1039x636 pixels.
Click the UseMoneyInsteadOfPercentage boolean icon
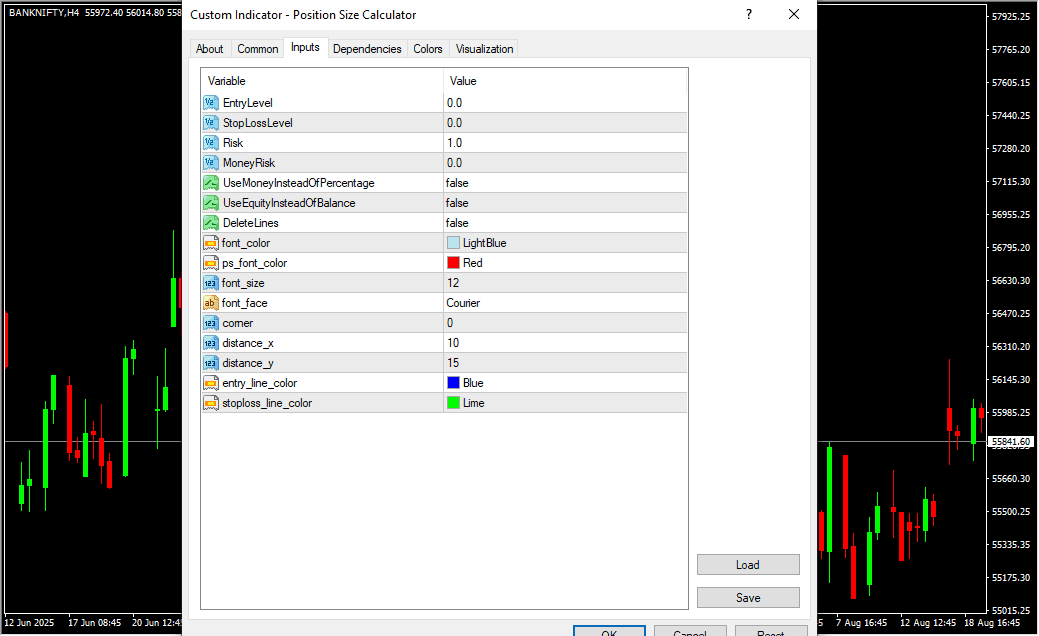(210, 183)
